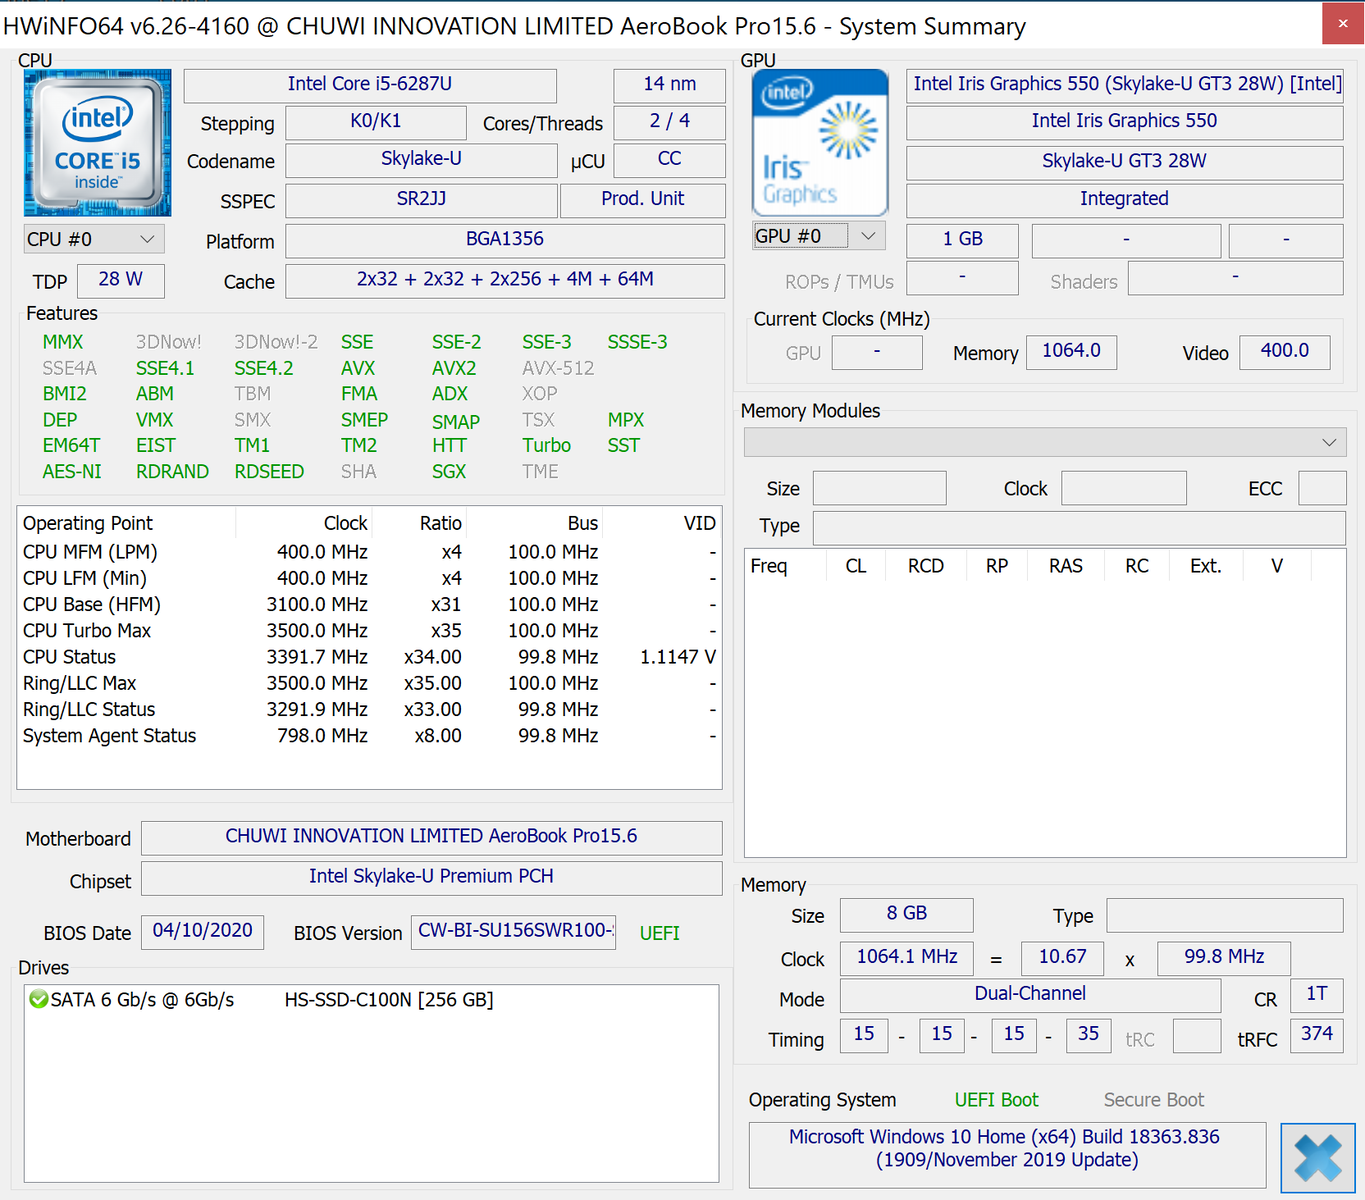
Task: Click the 28 W TDP value
Action: click(x=120, y=280)
